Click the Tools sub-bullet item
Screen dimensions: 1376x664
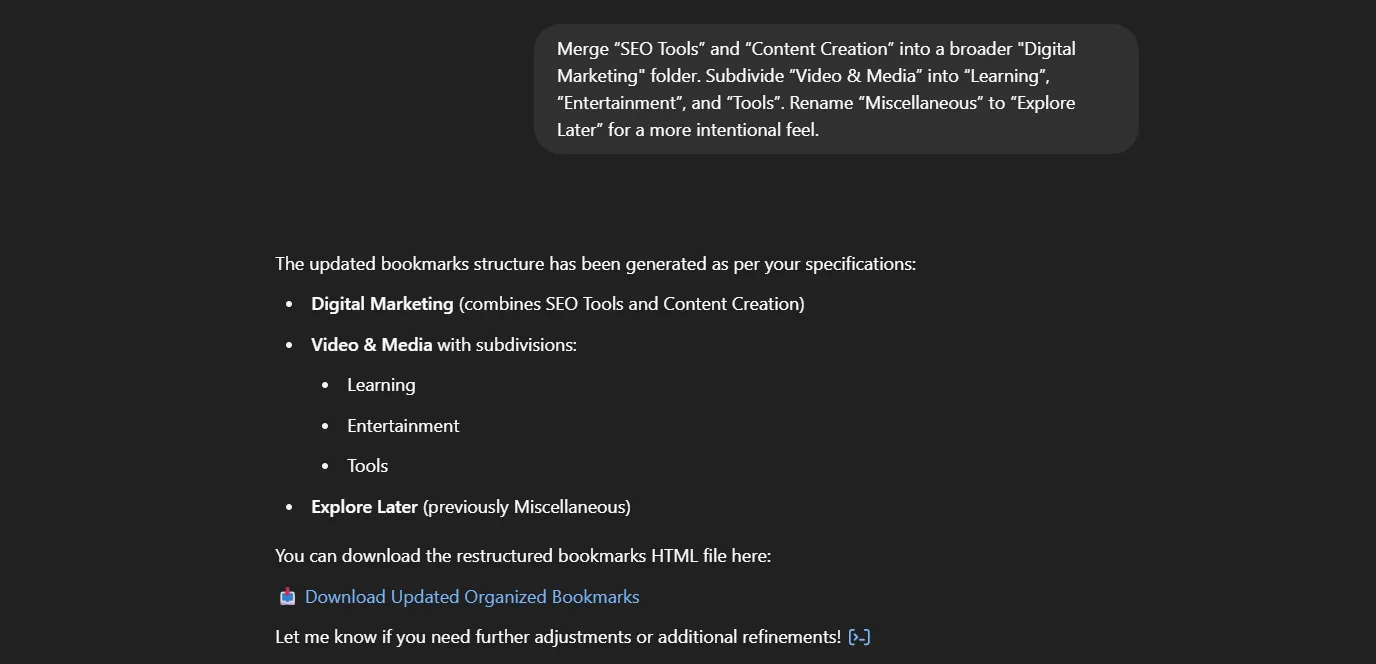coord(367,465)
